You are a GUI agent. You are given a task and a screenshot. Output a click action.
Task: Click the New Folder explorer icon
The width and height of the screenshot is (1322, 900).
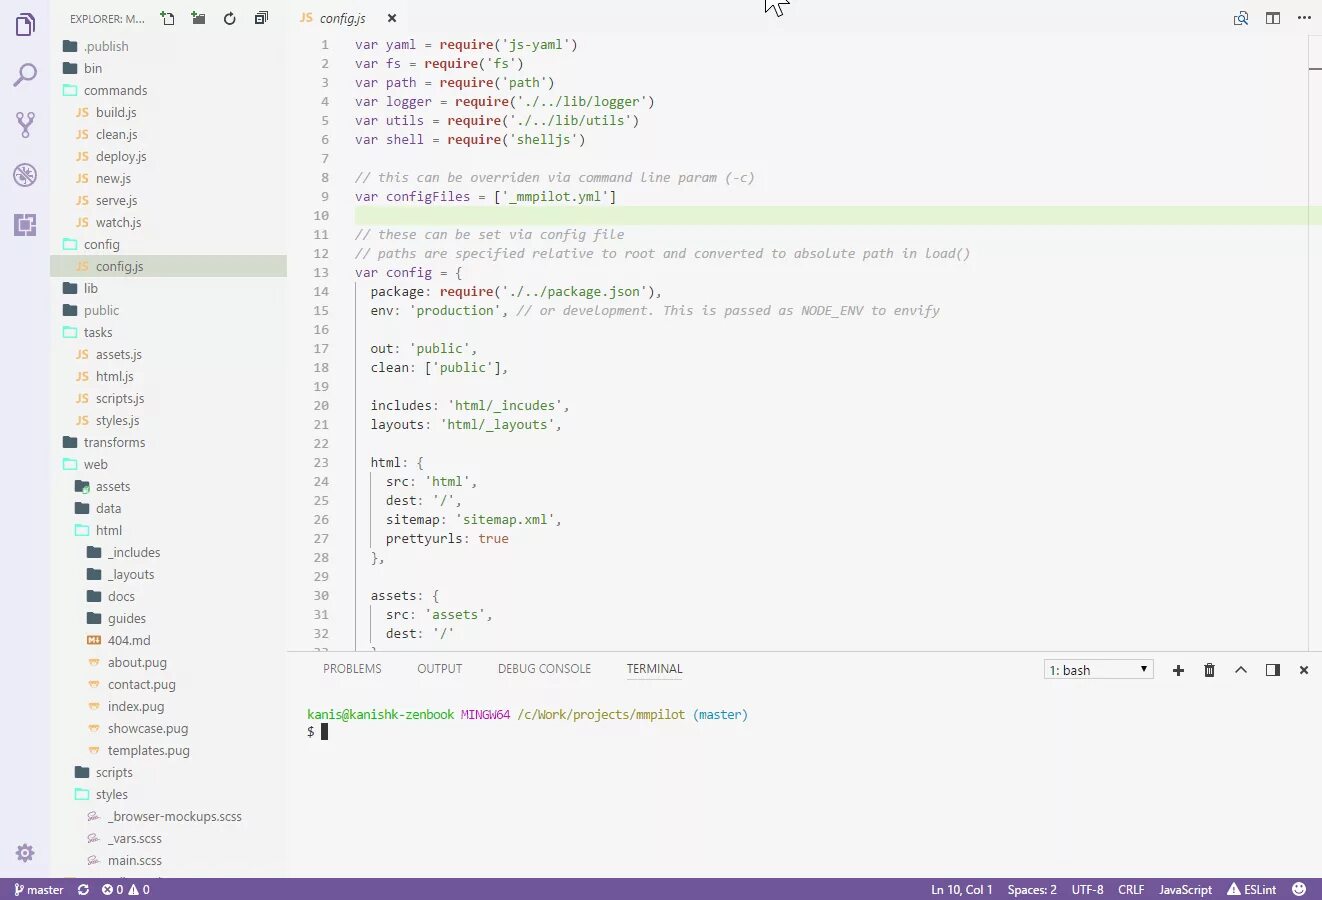point(199,18)
